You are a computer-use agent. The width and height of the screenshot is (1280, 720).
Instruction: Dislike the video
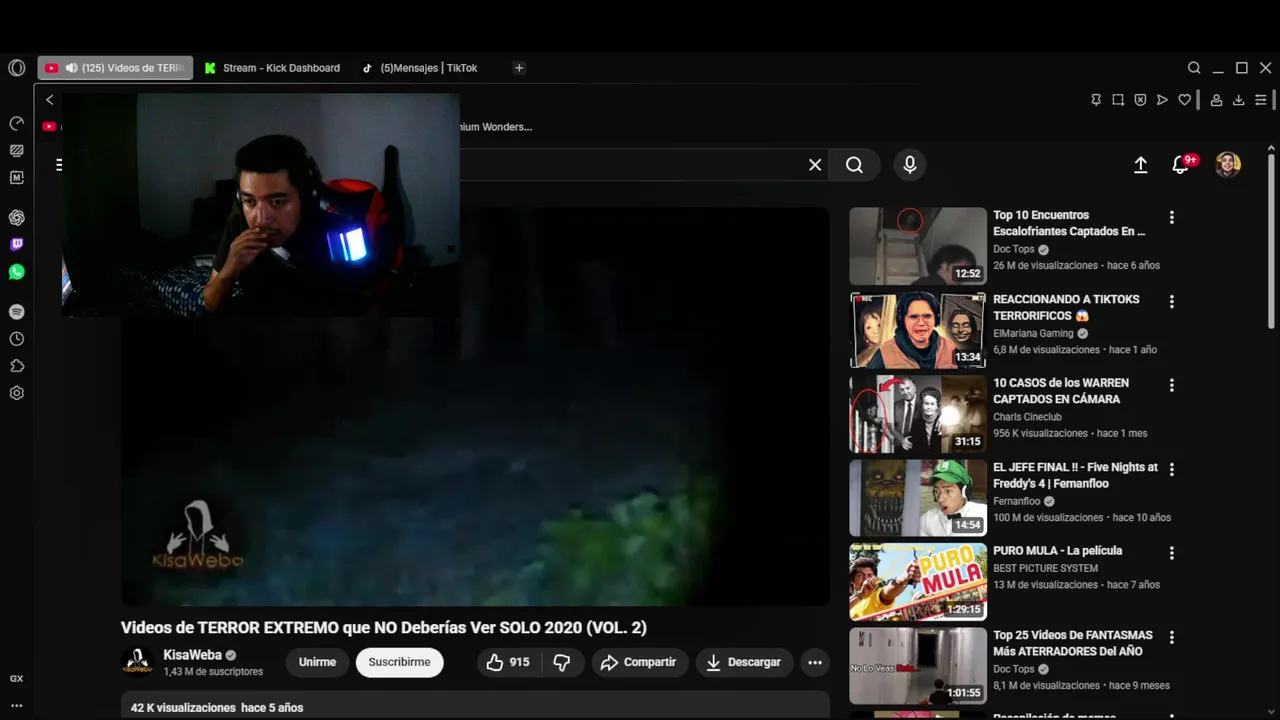click(x=562, y=662)
